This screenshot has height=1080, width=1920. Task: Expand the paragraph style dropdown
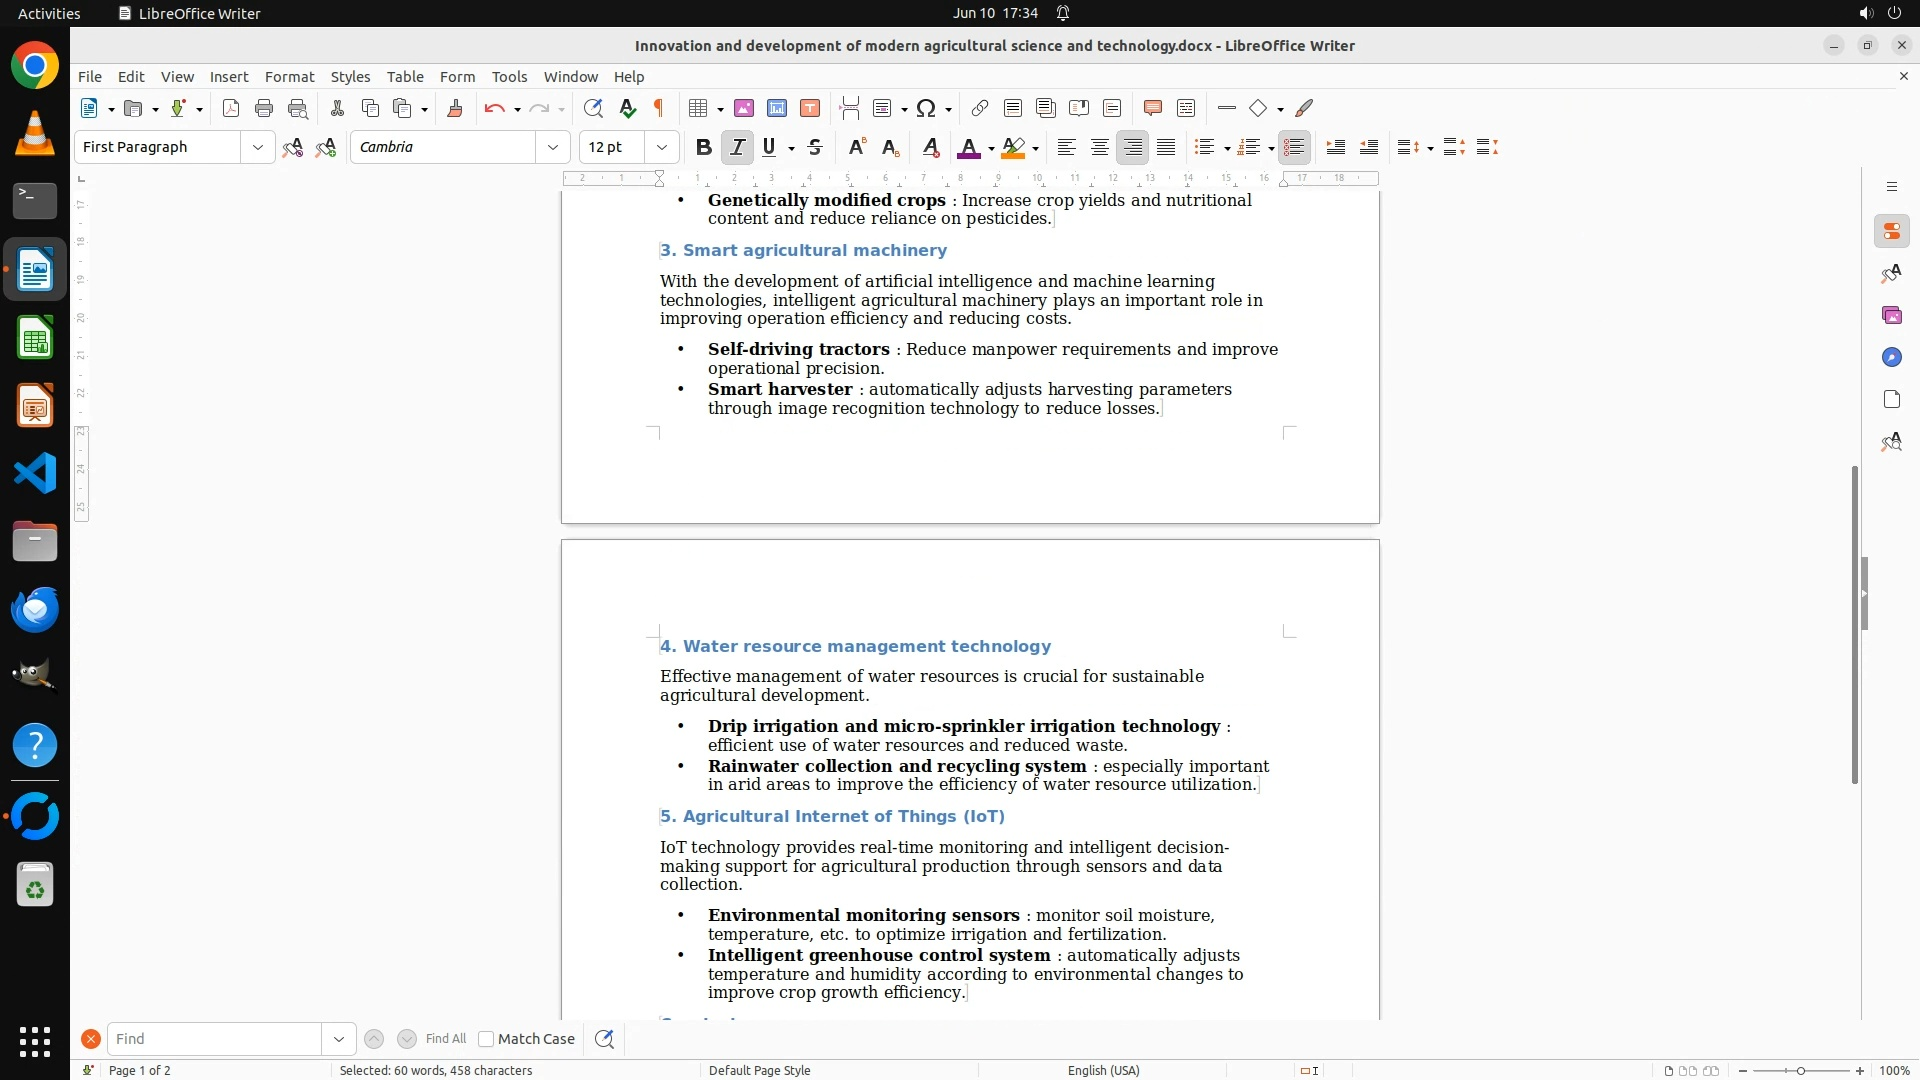257,148
